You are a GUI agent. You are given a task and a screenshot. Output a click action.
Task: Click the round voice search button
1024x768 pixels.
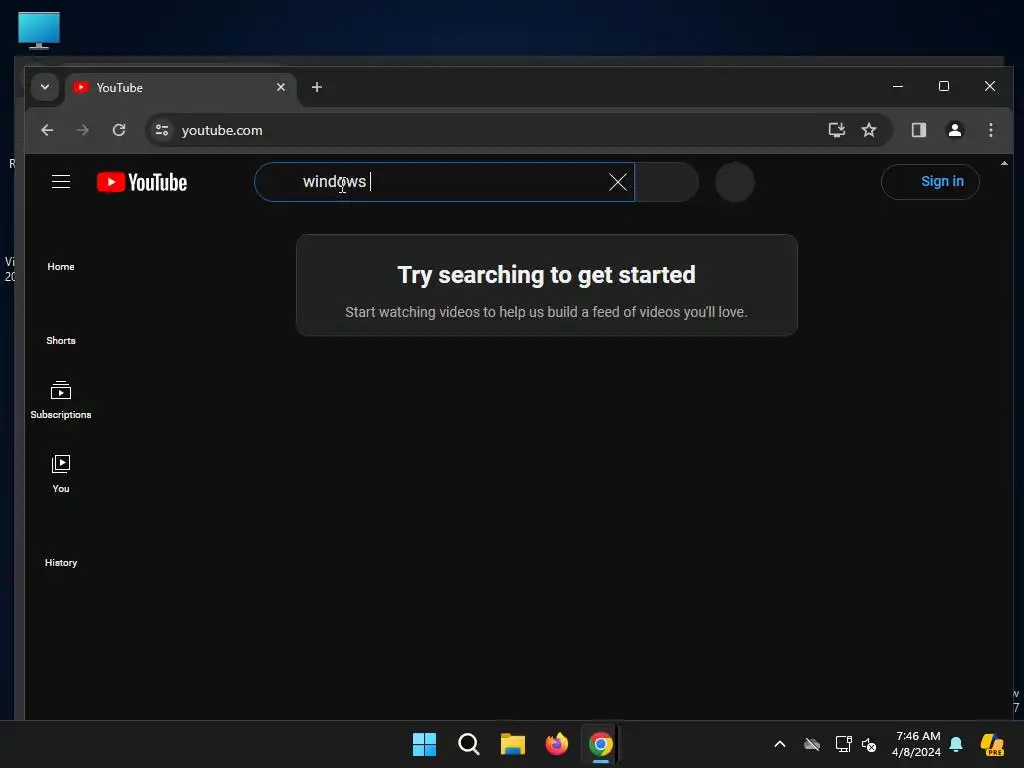(735, 182)
